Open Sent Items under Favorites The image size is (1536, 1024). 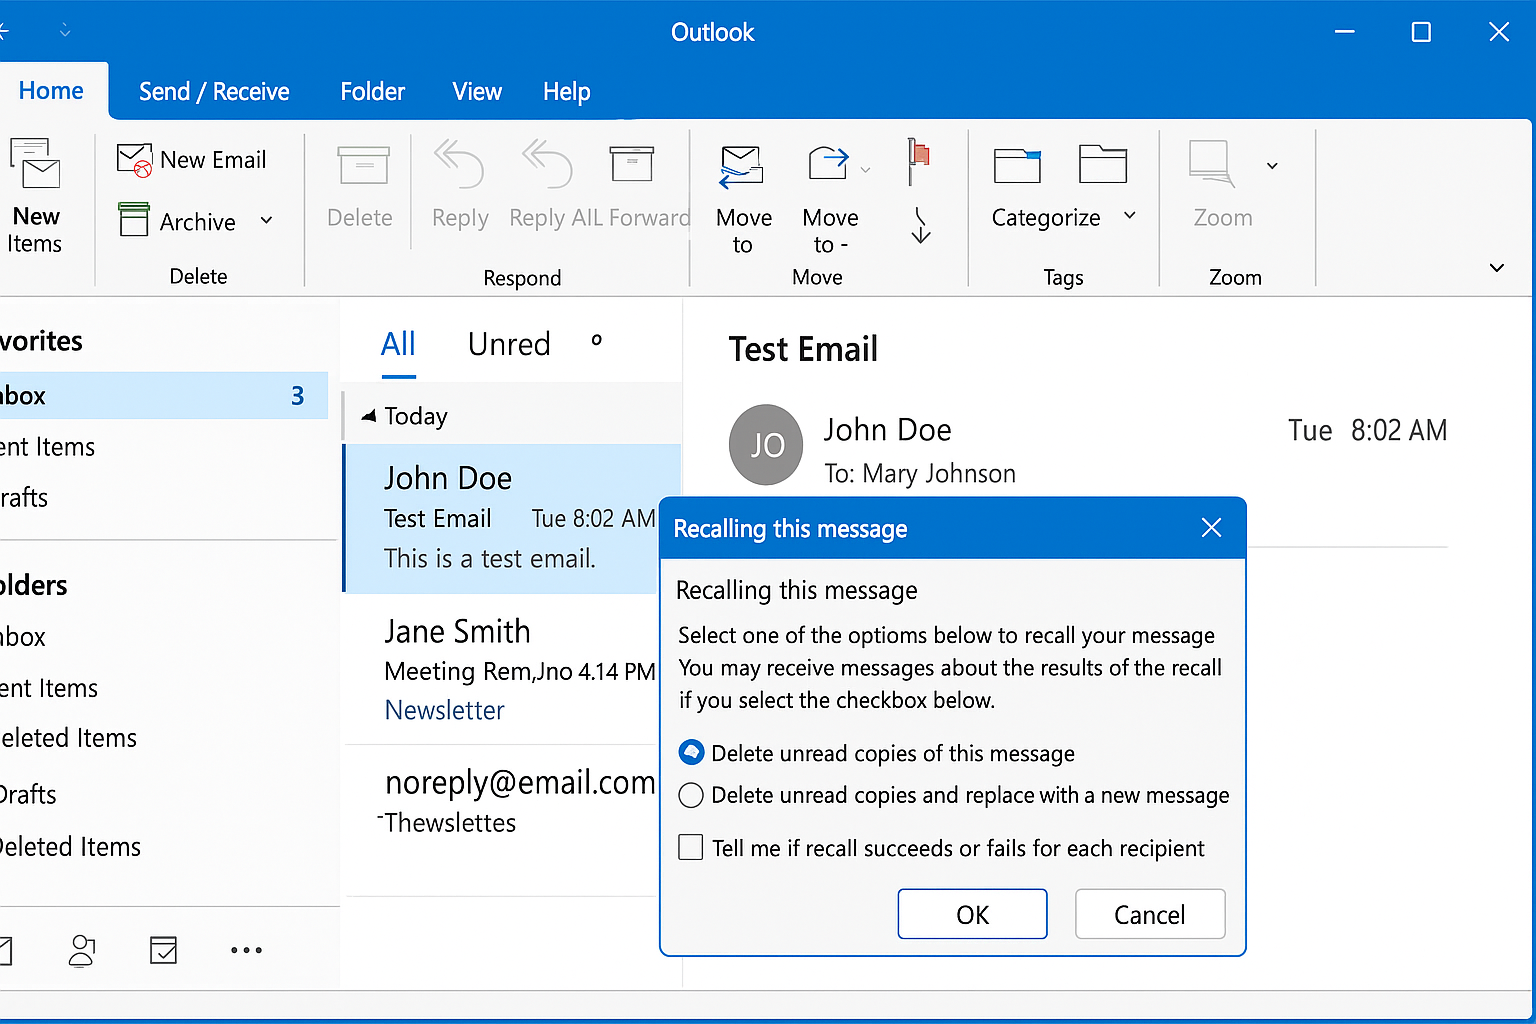[48, 447]
